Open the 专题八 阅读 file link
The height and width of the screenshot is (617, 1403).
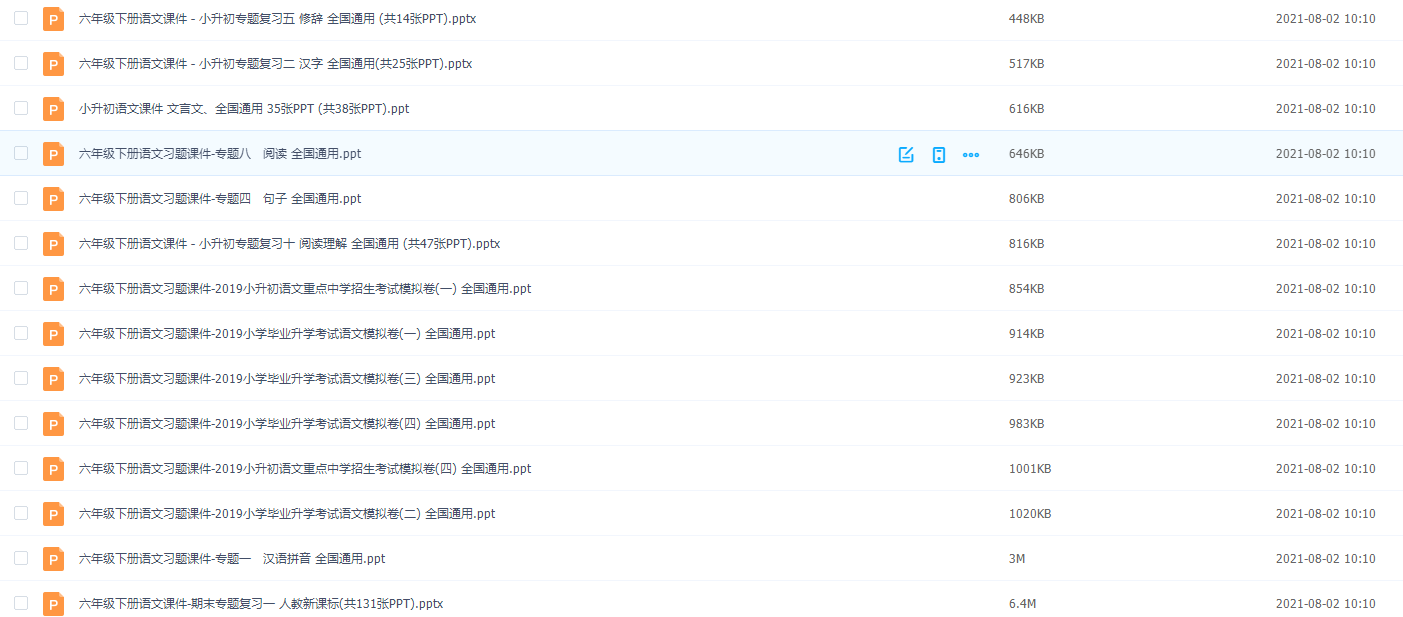click(x=218, y=153)
